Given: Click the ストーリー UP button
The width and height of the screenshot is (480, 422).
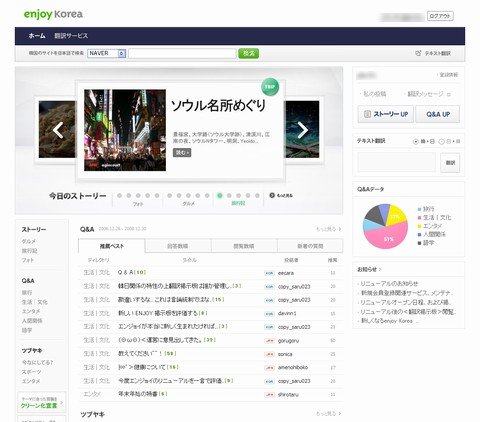Looking at the screenshot, I should pos(386,114).
